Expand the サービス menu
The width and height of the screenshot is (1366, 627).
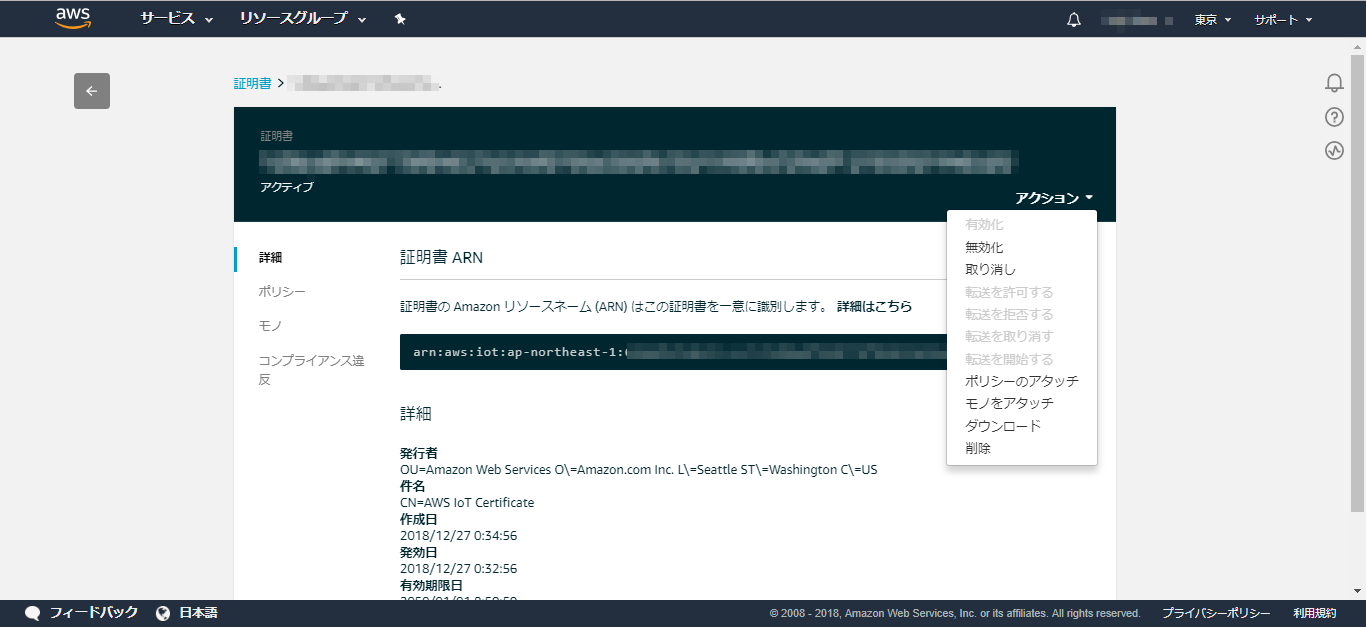[x=177, y=19]
